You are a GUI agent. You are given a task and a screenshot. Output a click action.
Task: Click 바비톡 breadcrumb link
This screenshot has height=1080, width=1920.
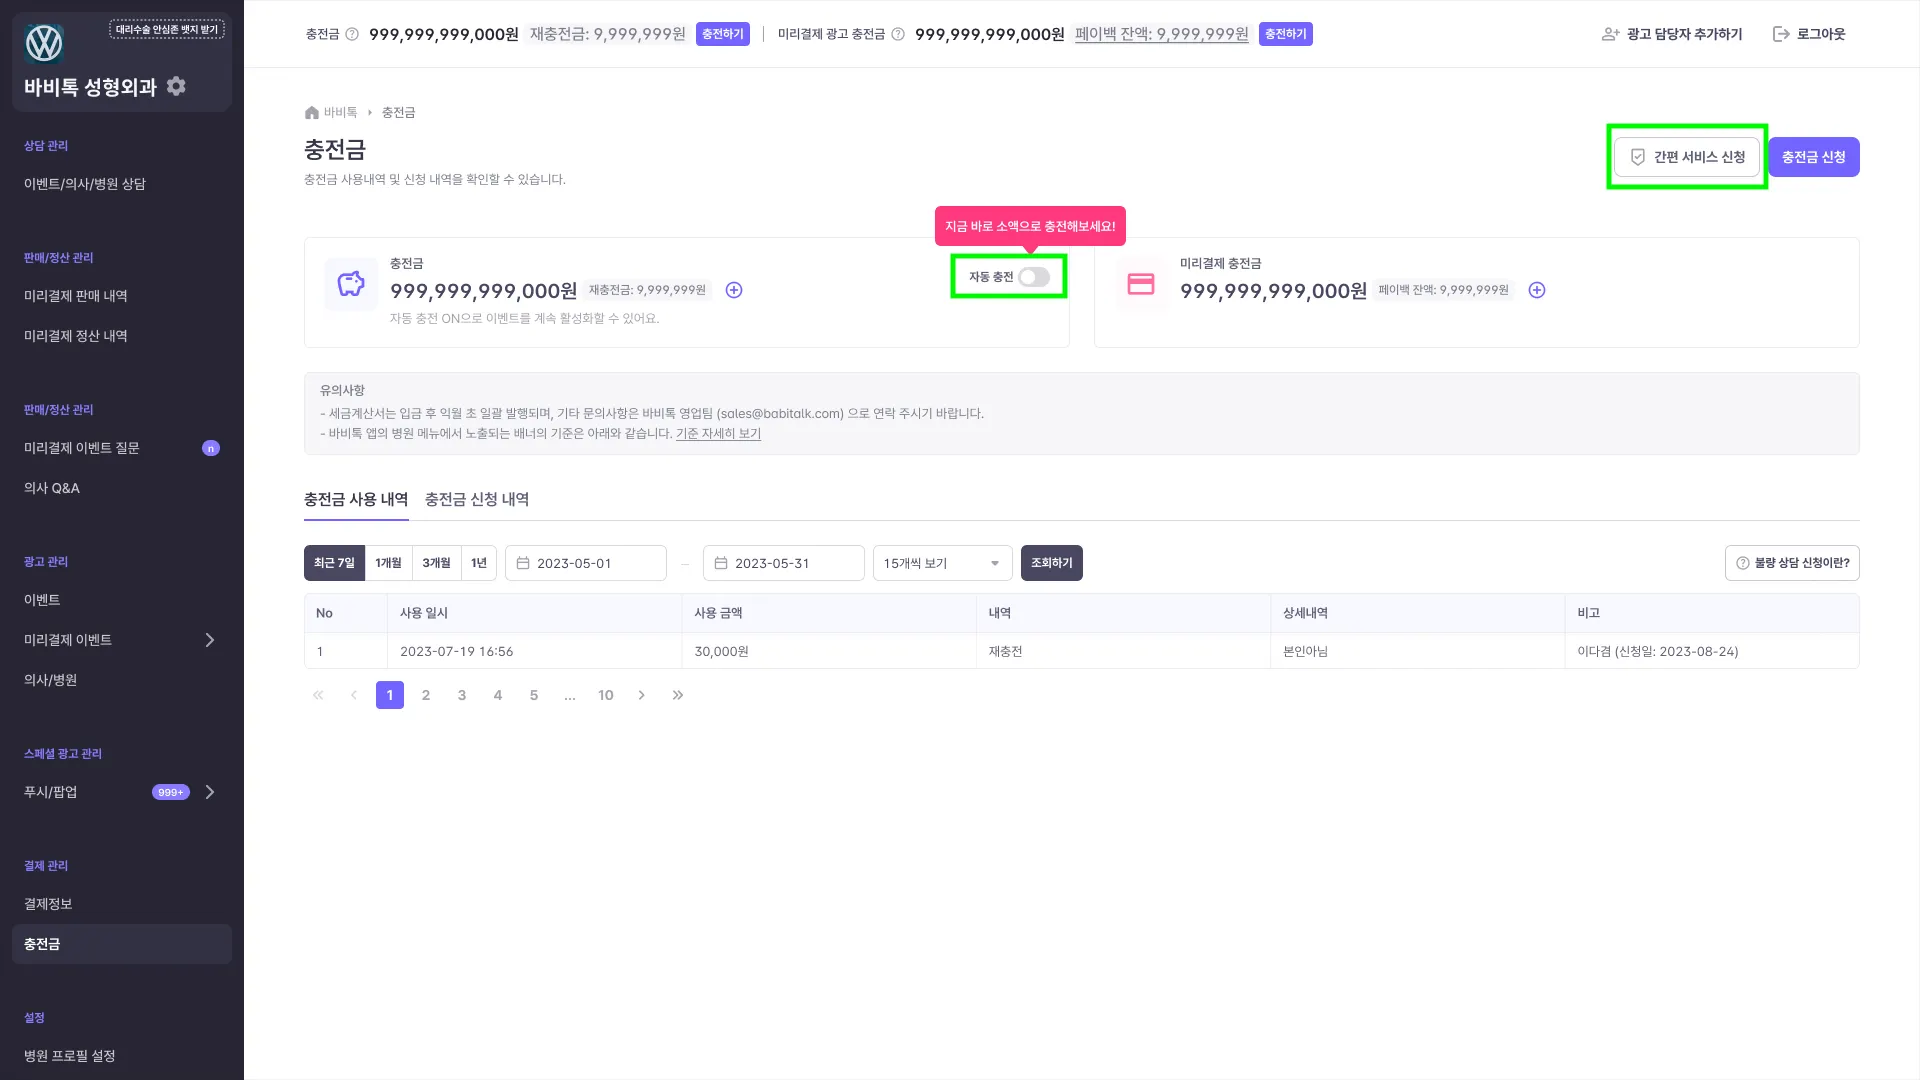[x=340, y=113]
